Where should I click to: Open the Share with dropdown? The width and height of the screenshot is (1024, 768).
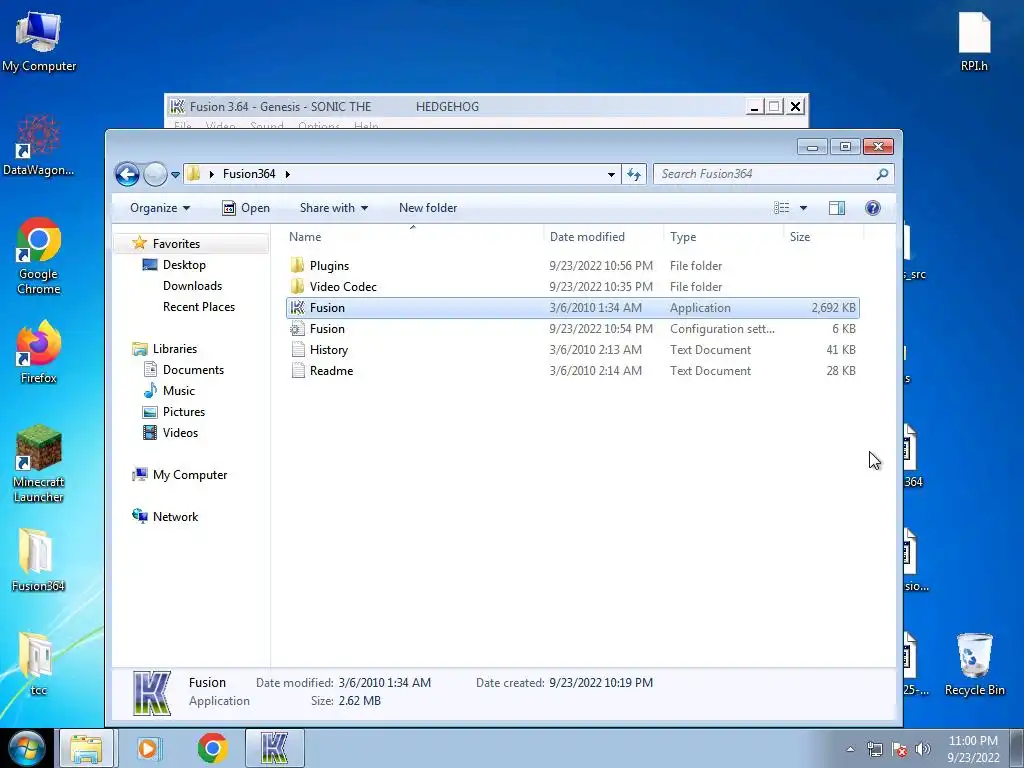coord(334,208)
